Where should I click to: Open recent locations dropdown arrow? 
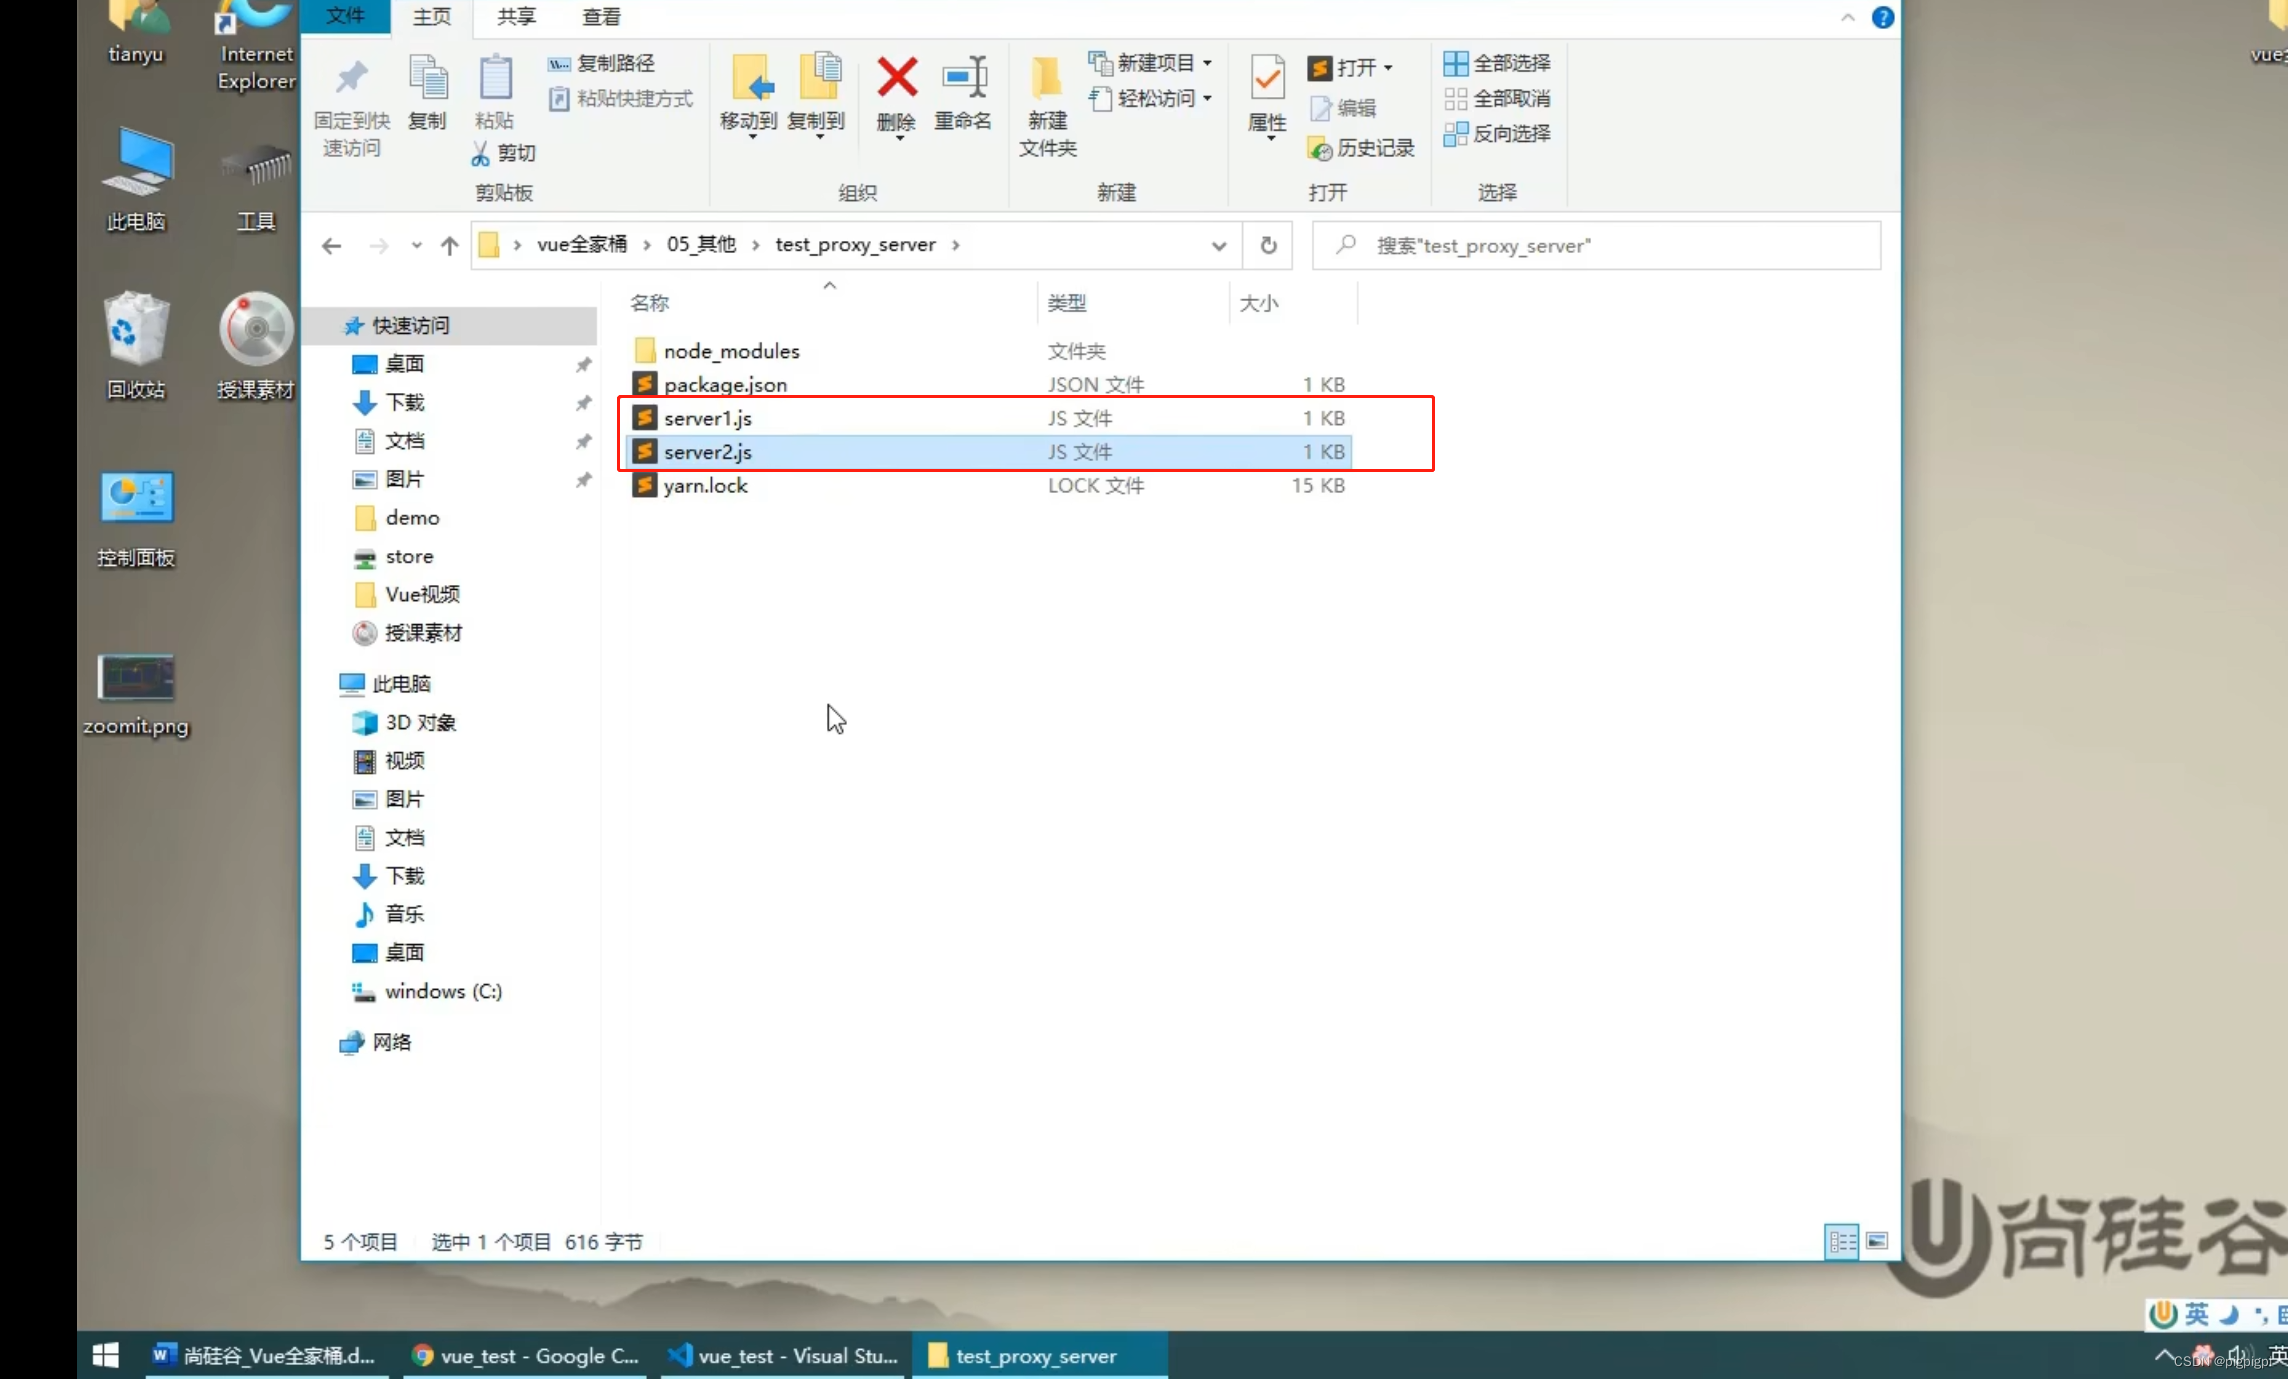pyautogui.click(x=416, y=245)
